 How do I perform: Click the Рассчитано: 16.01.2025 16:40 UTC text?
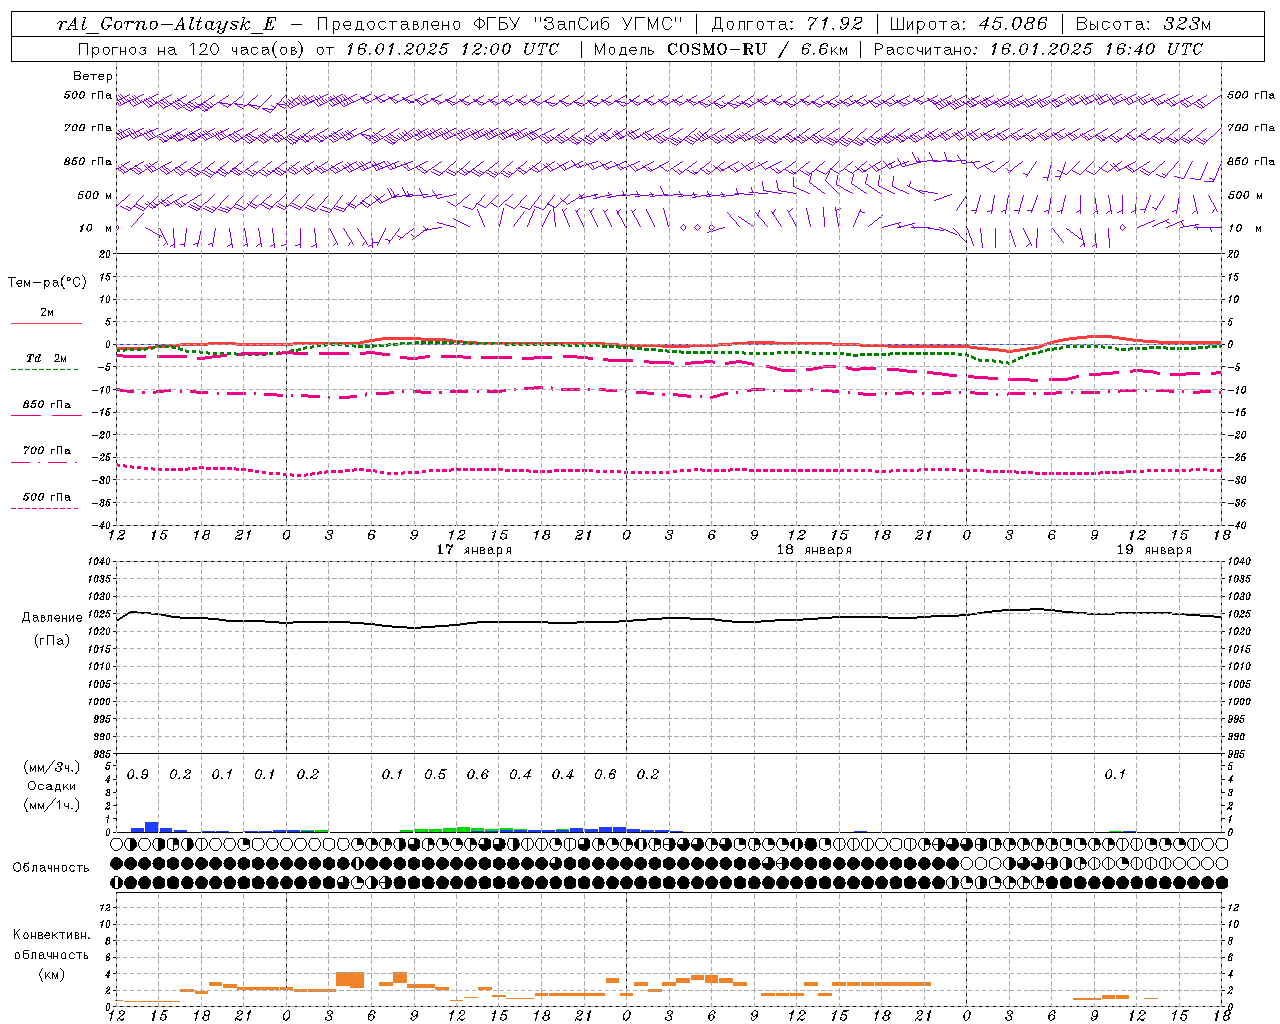point(1038,49)
